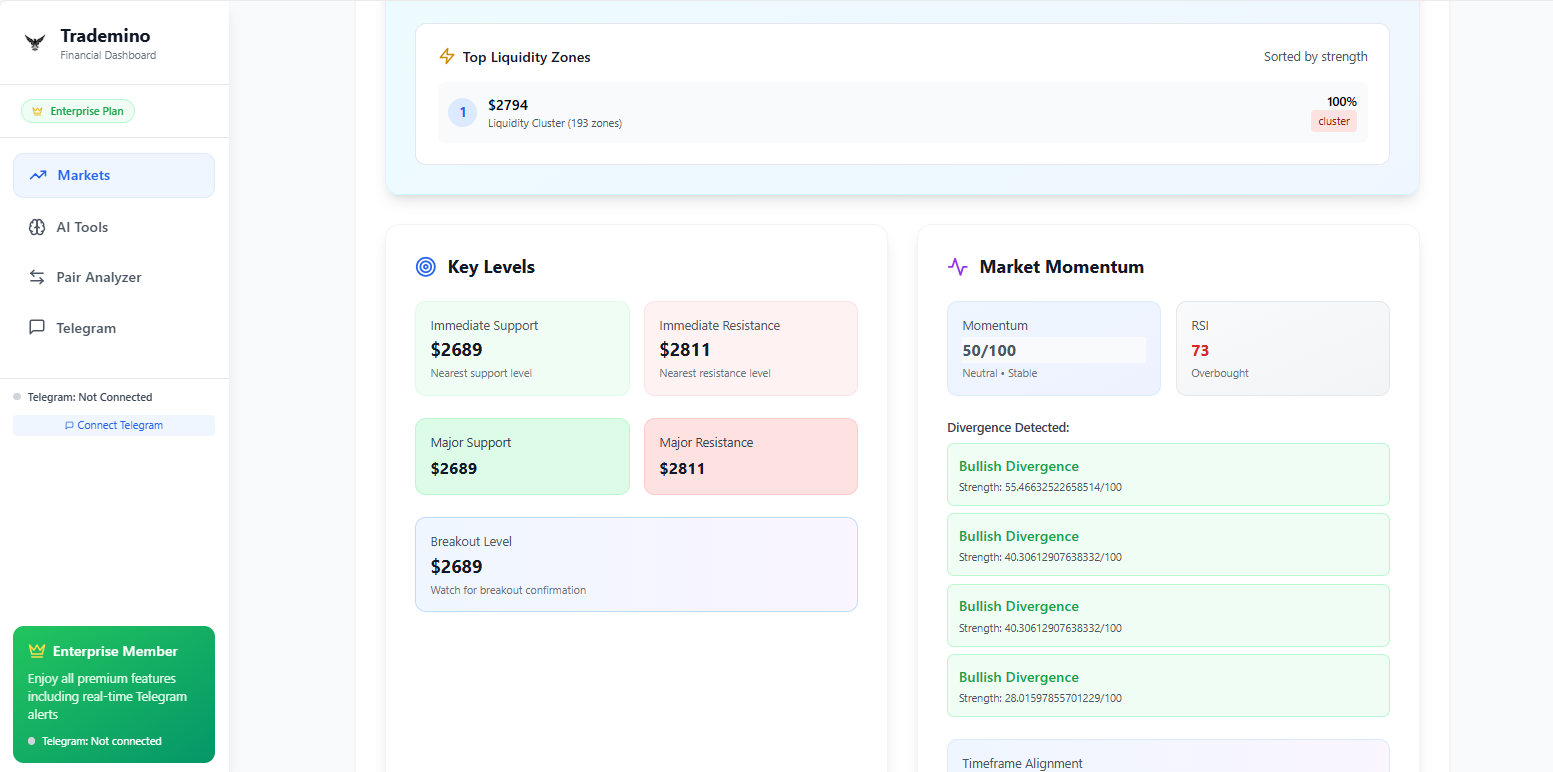This screenshot has width=1553, height=772.
Task: Click the target icon next to Key Levels
Action: [425, 266]
